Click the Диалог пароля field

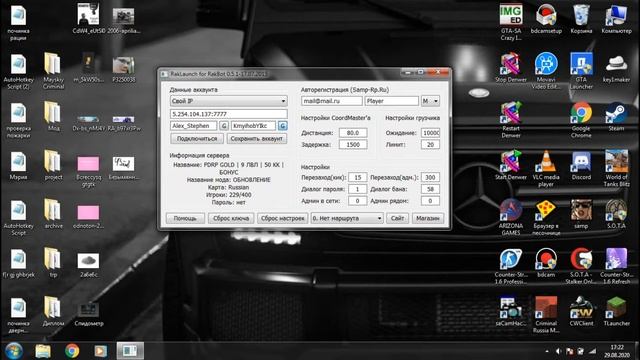click(358, 189)
